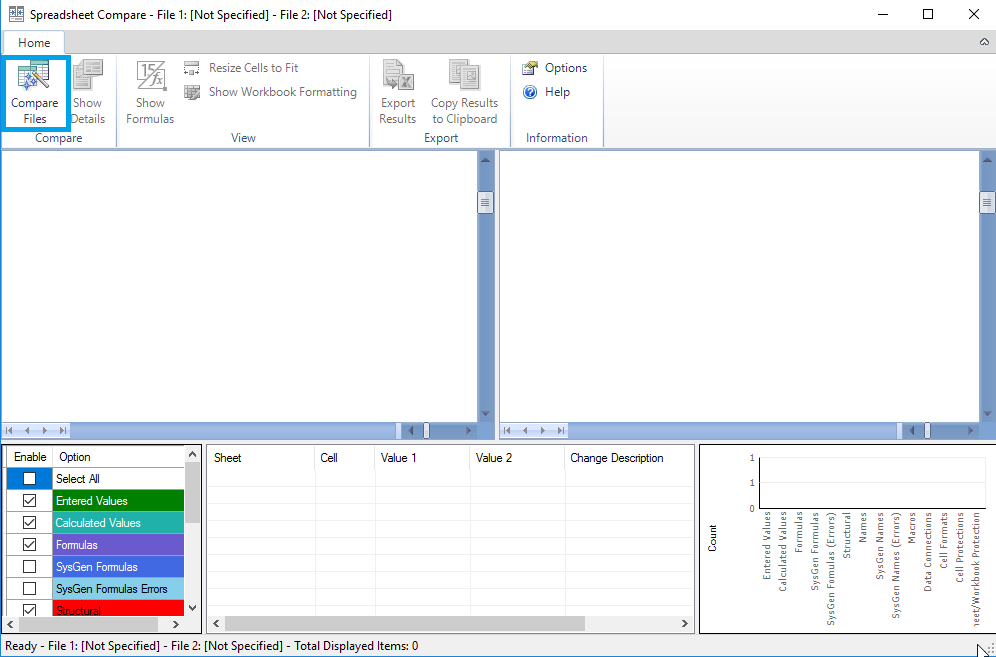Open the Help icon
Viewport: 996px width, 657px height.
coord(530,92)
